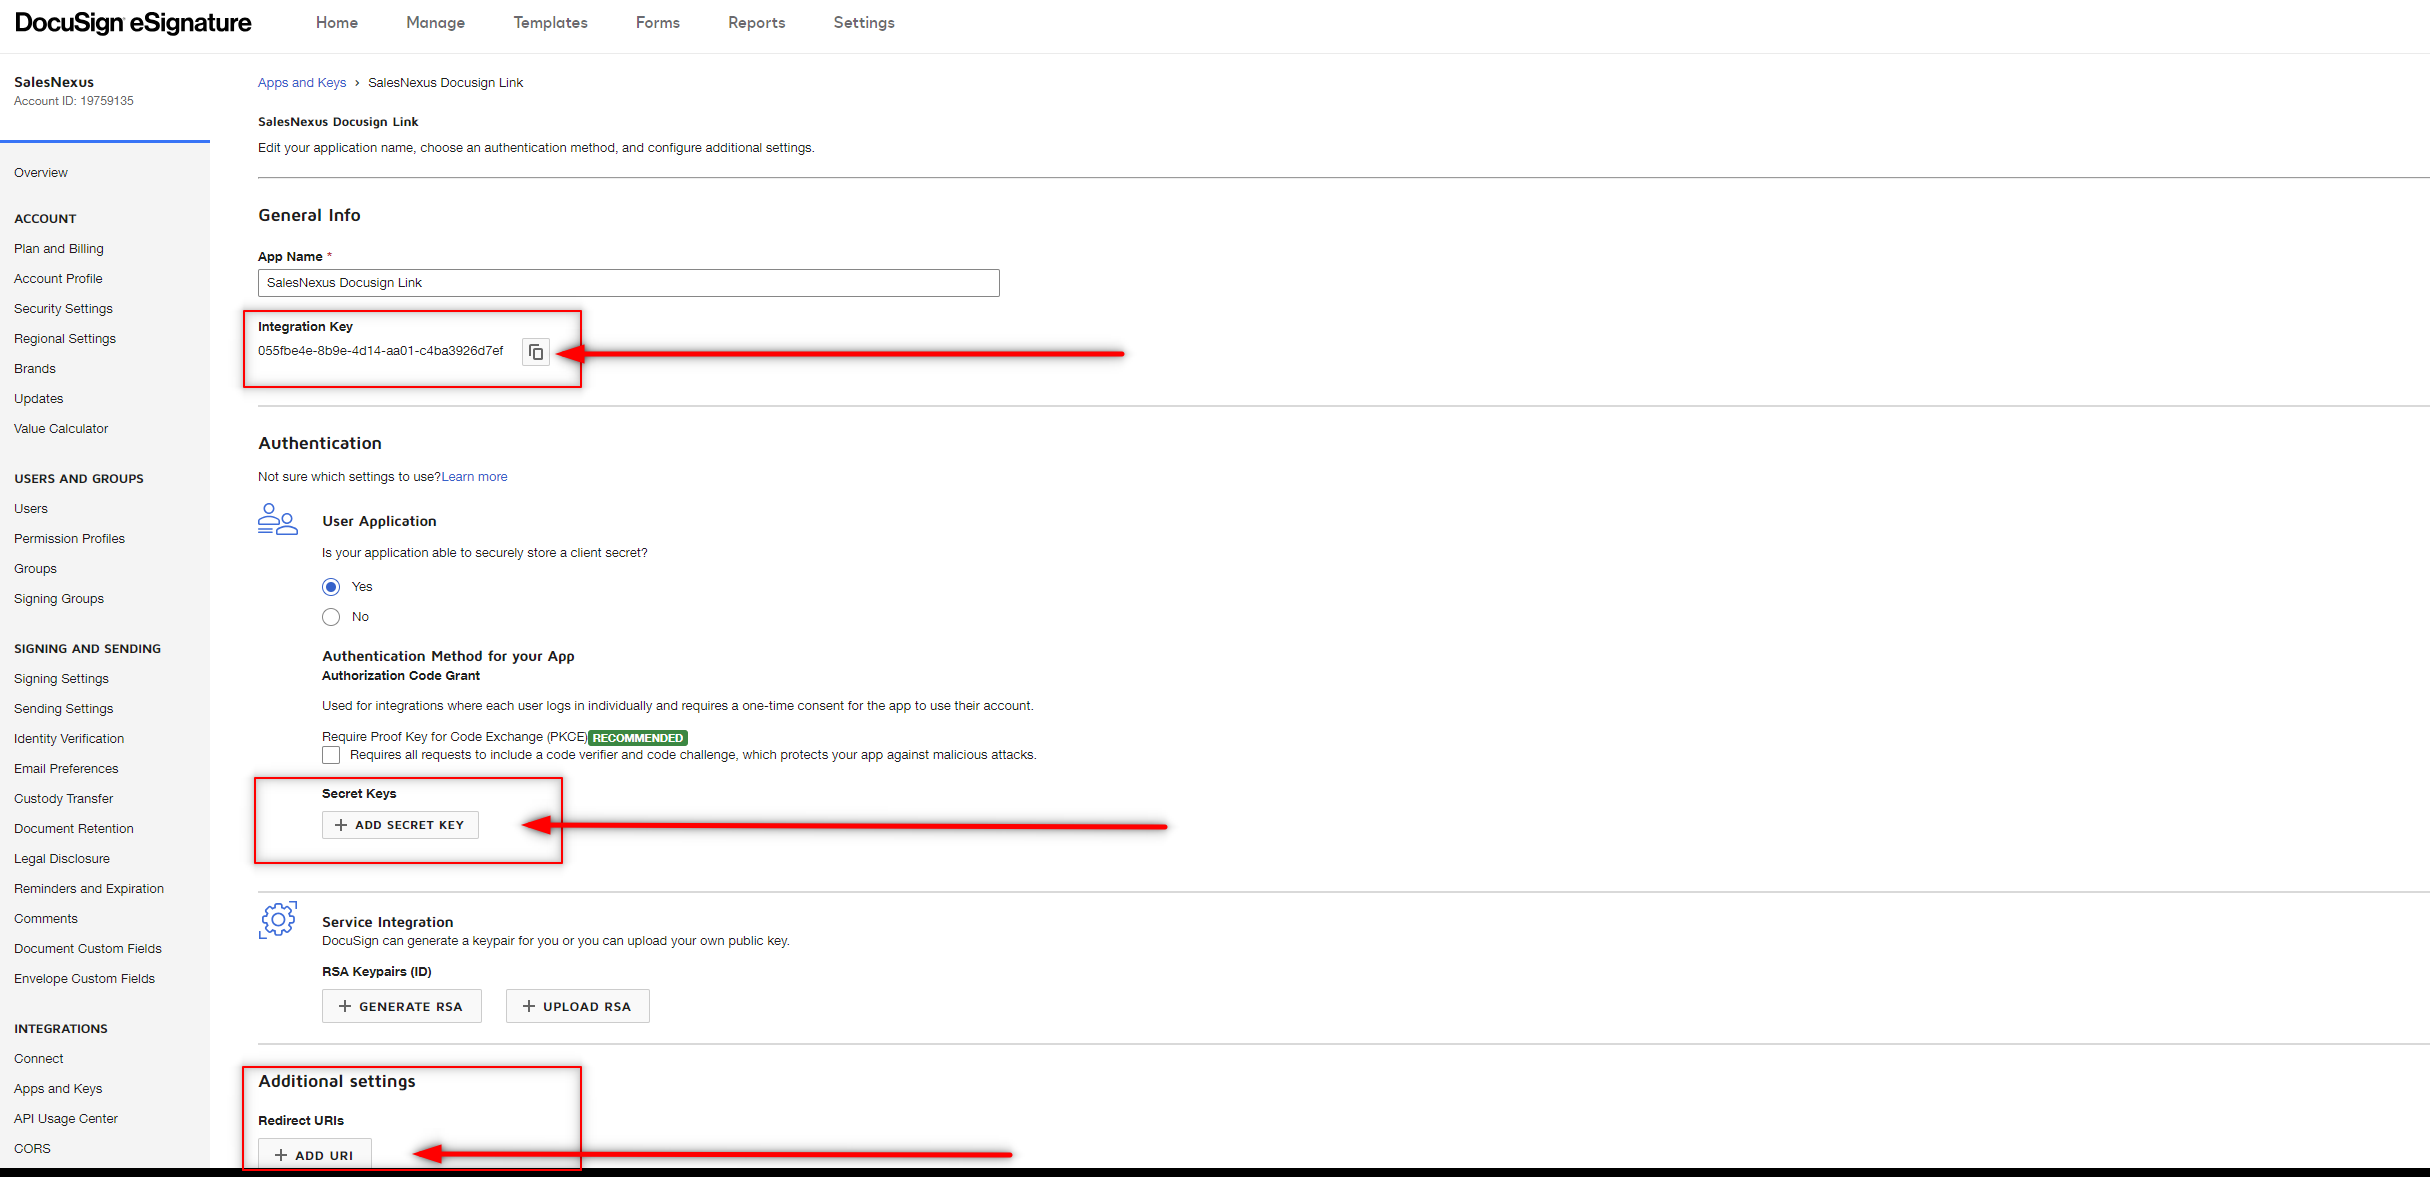2430x1177 pixels.
Task: Open Identity Verification page
Action: pyautogui.click(x=69, y=739)
